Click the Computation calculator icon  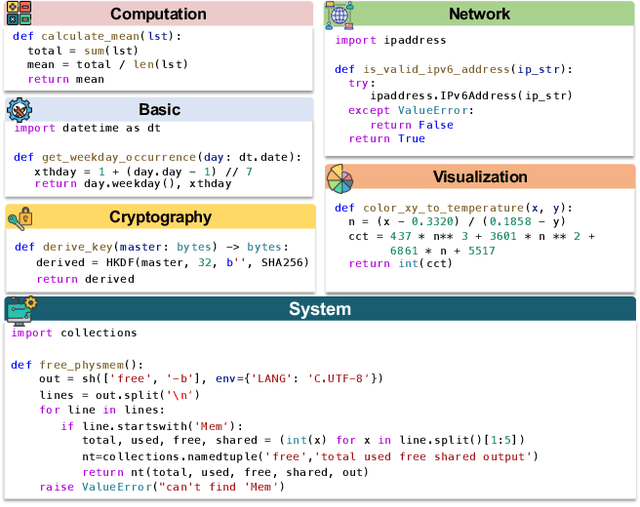[17, 13]
